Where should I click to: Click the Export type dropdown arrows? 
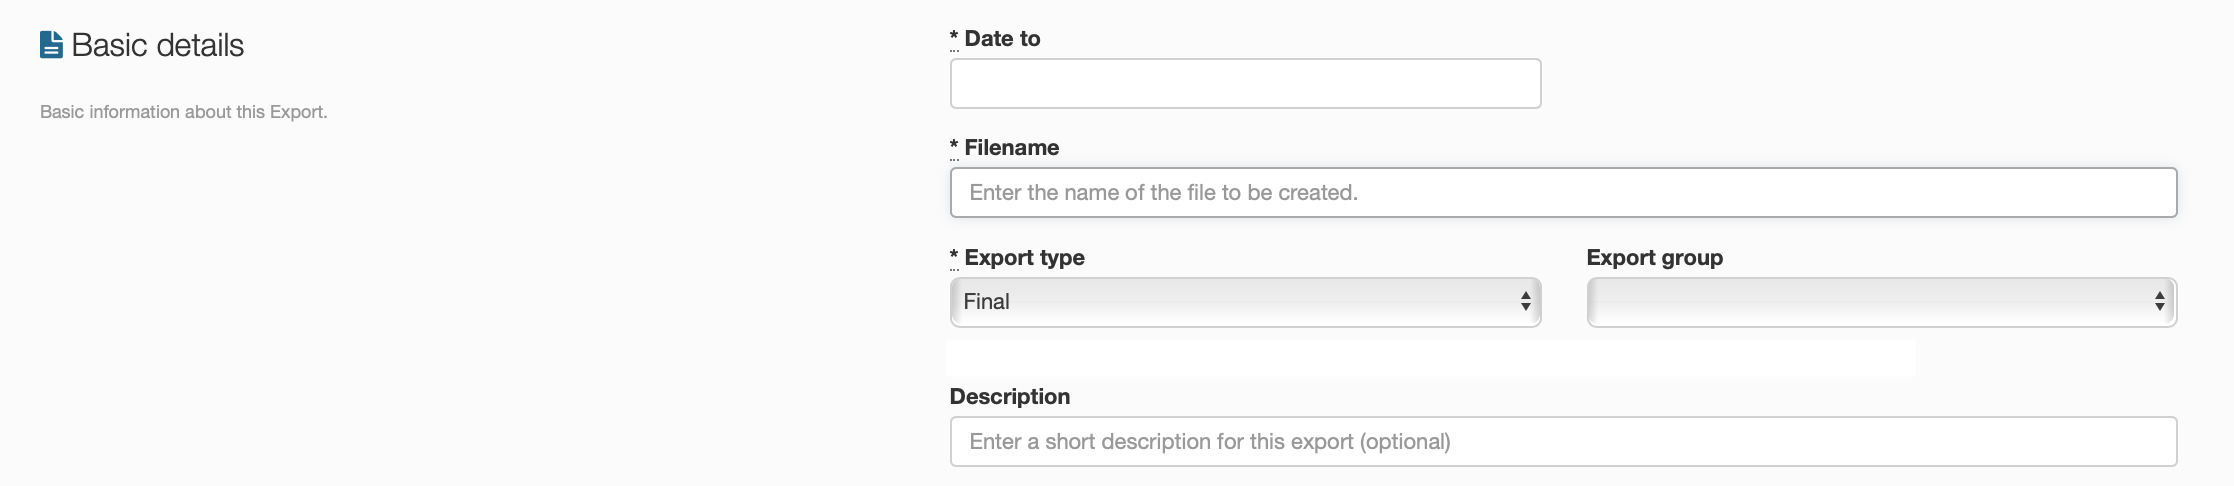click(x=1525, y=301)
